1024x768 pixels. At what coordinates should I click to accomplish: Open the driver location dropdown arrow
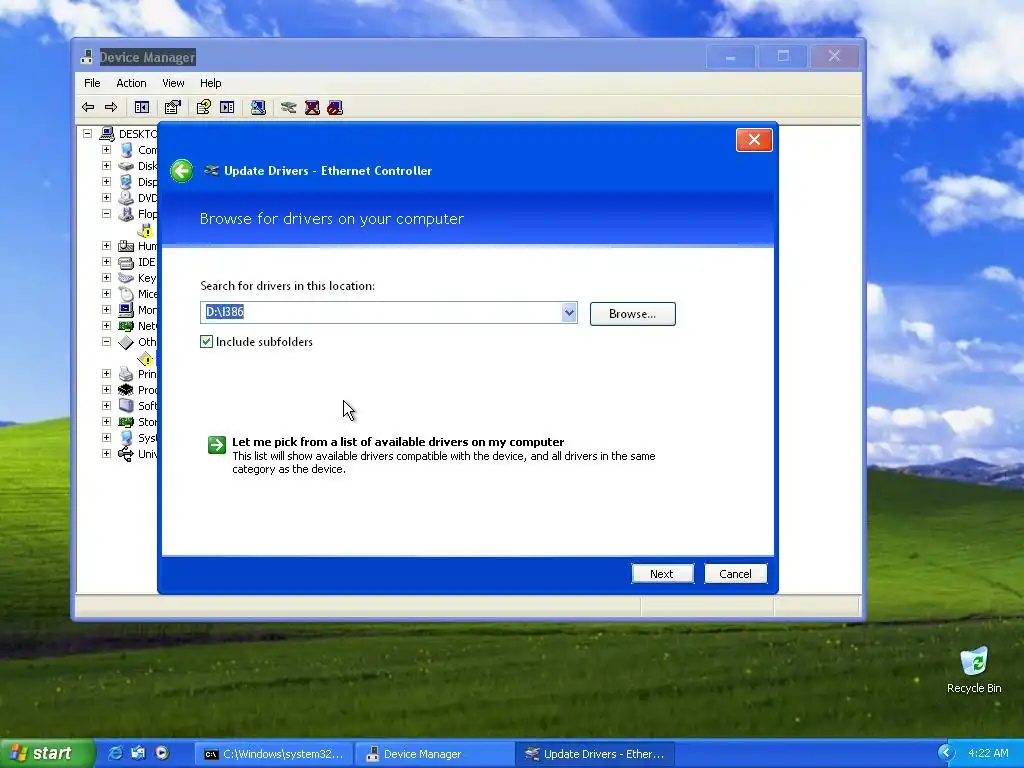tap(569, 313)
